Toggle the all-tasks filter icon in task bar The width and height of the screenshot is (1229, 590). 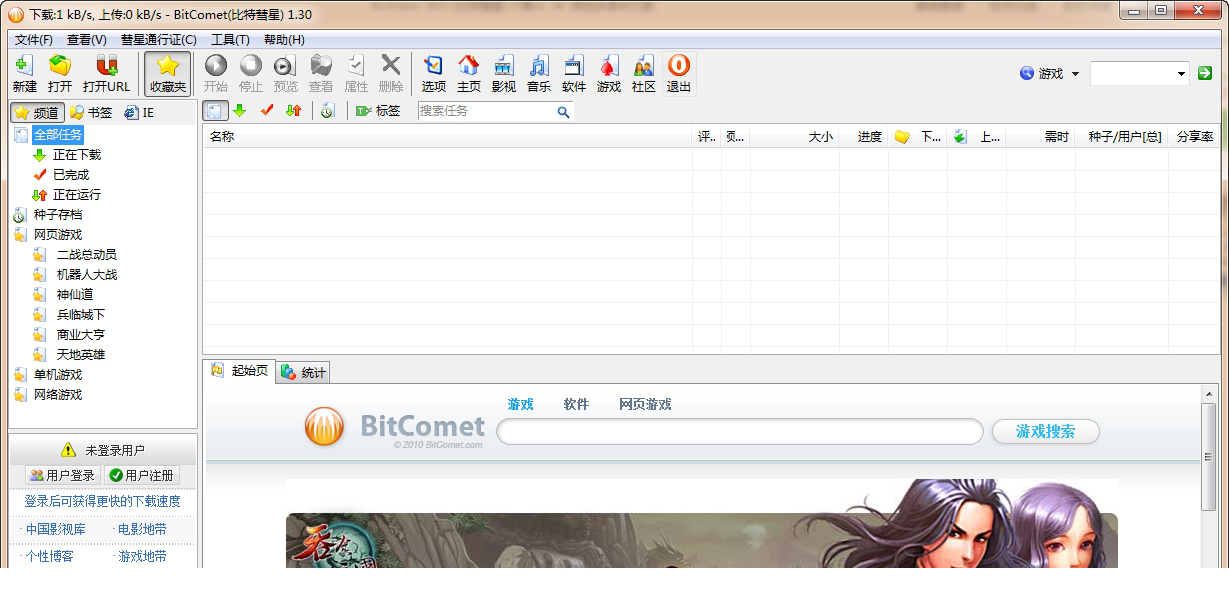(x=216, y=111)
